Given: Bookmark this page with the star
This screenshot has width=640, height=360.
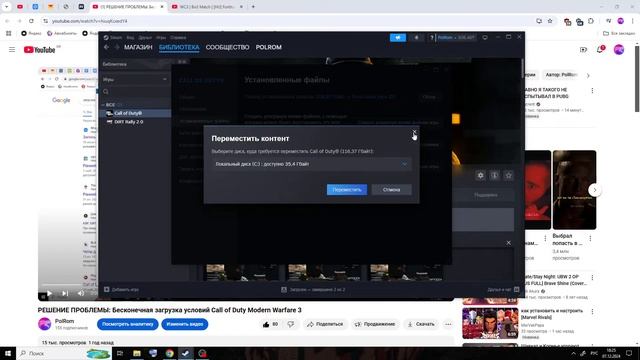Looking at the screenshot, I should (x=550, y=21).
